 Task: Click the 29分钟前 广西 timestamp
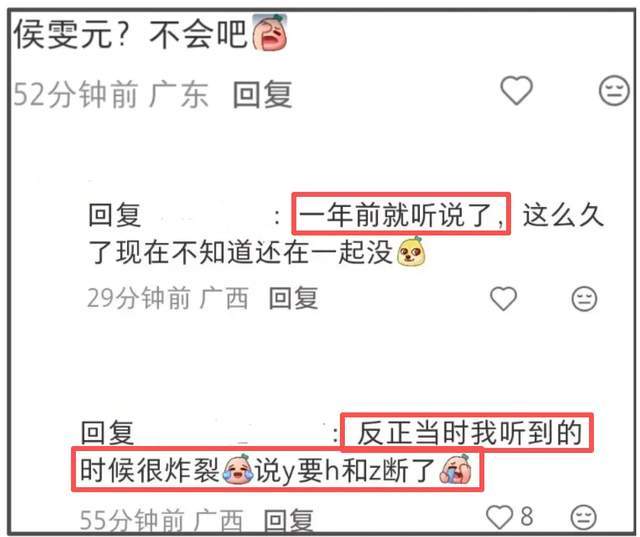point(168,298)
